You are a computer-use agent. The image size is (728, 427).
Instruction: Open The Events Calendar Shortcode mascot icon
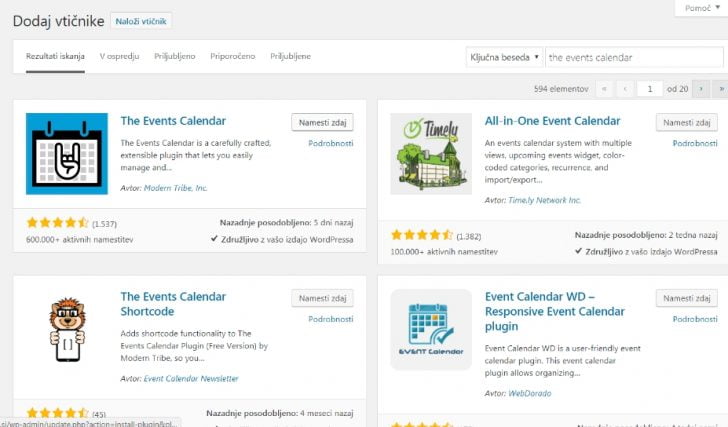coord(67,330)
